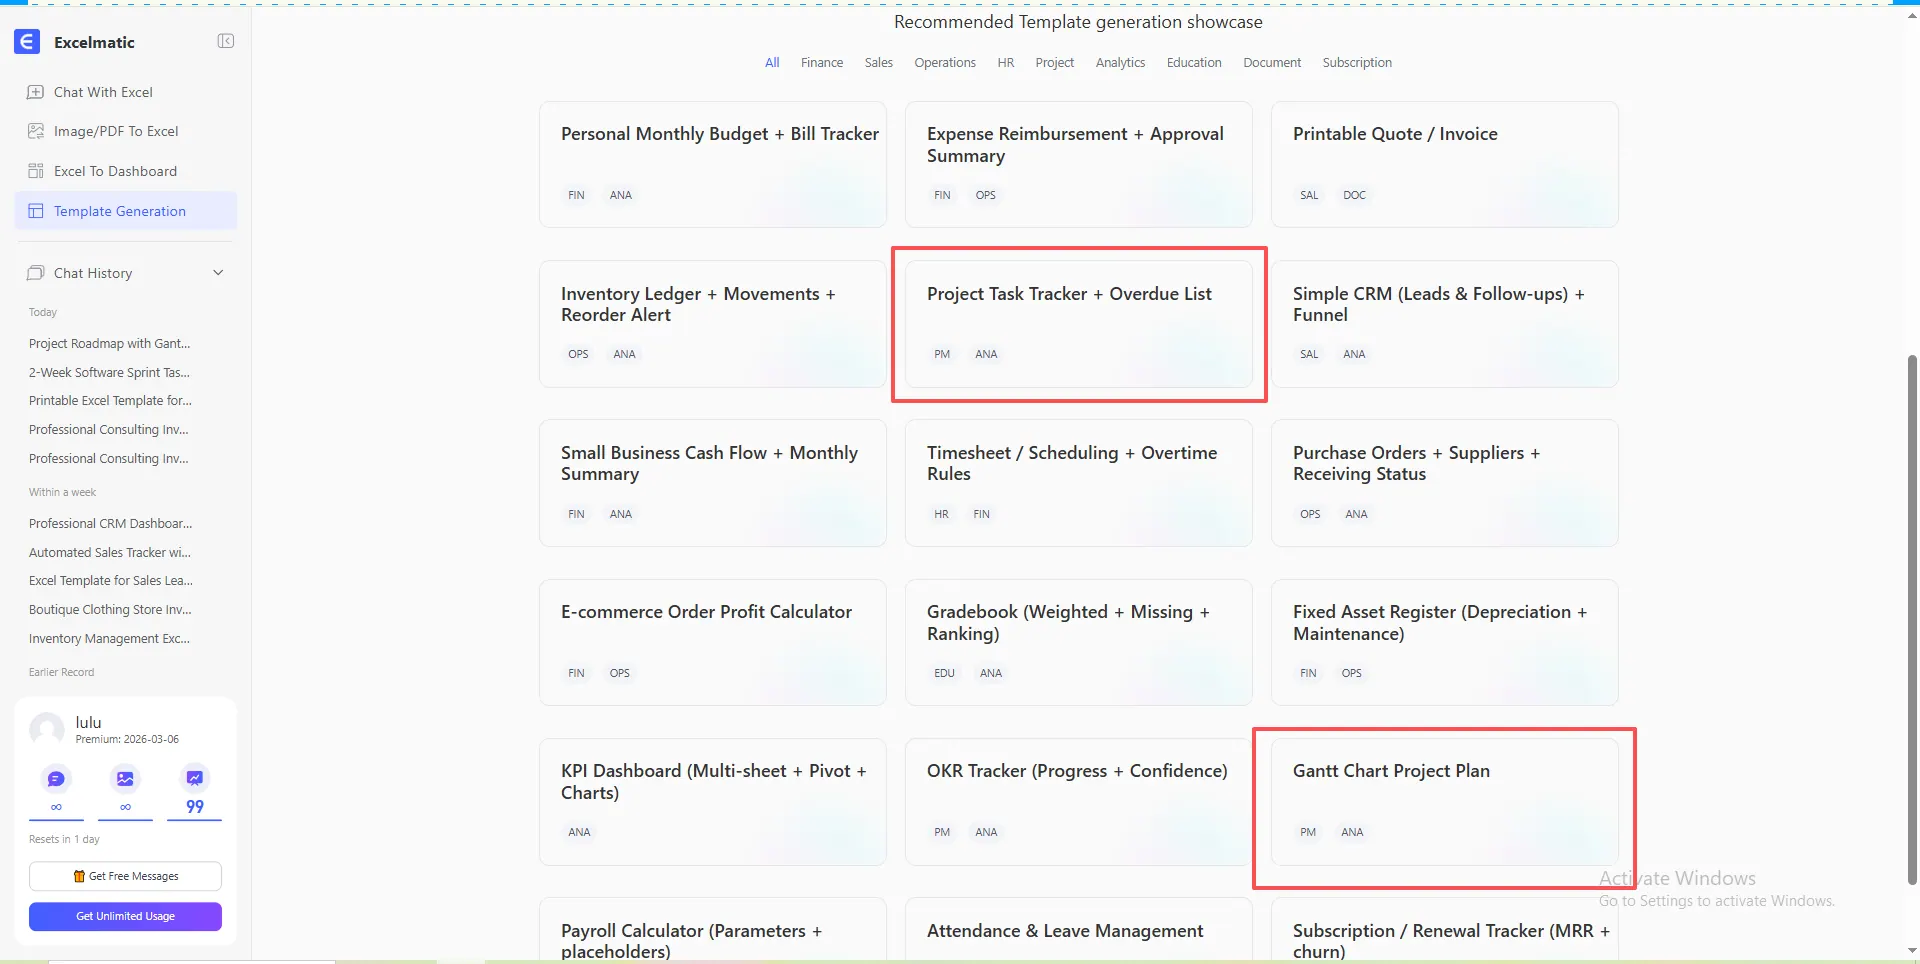Collapse the sidebar using panel toggle icon
This screenshot has width=1920, height=964.
[x=226, y=41]
